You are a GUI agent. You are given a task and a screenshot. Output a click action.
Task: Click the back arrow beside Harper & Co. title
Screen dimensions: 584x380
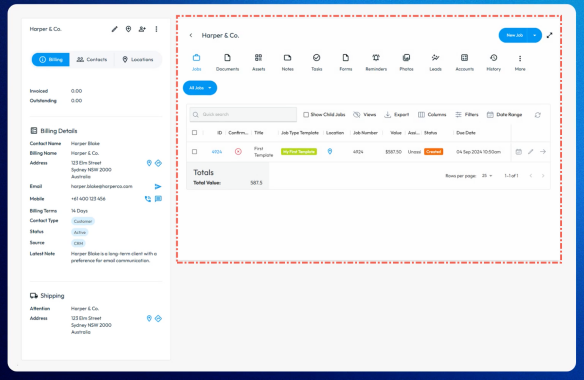[x=191, y=35]
